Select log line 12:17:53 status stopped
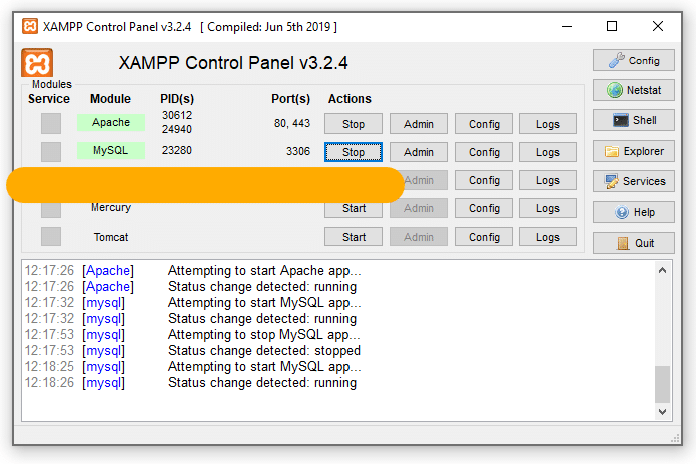Viewport: 696px width, 464px height. (x=193, y=350)
